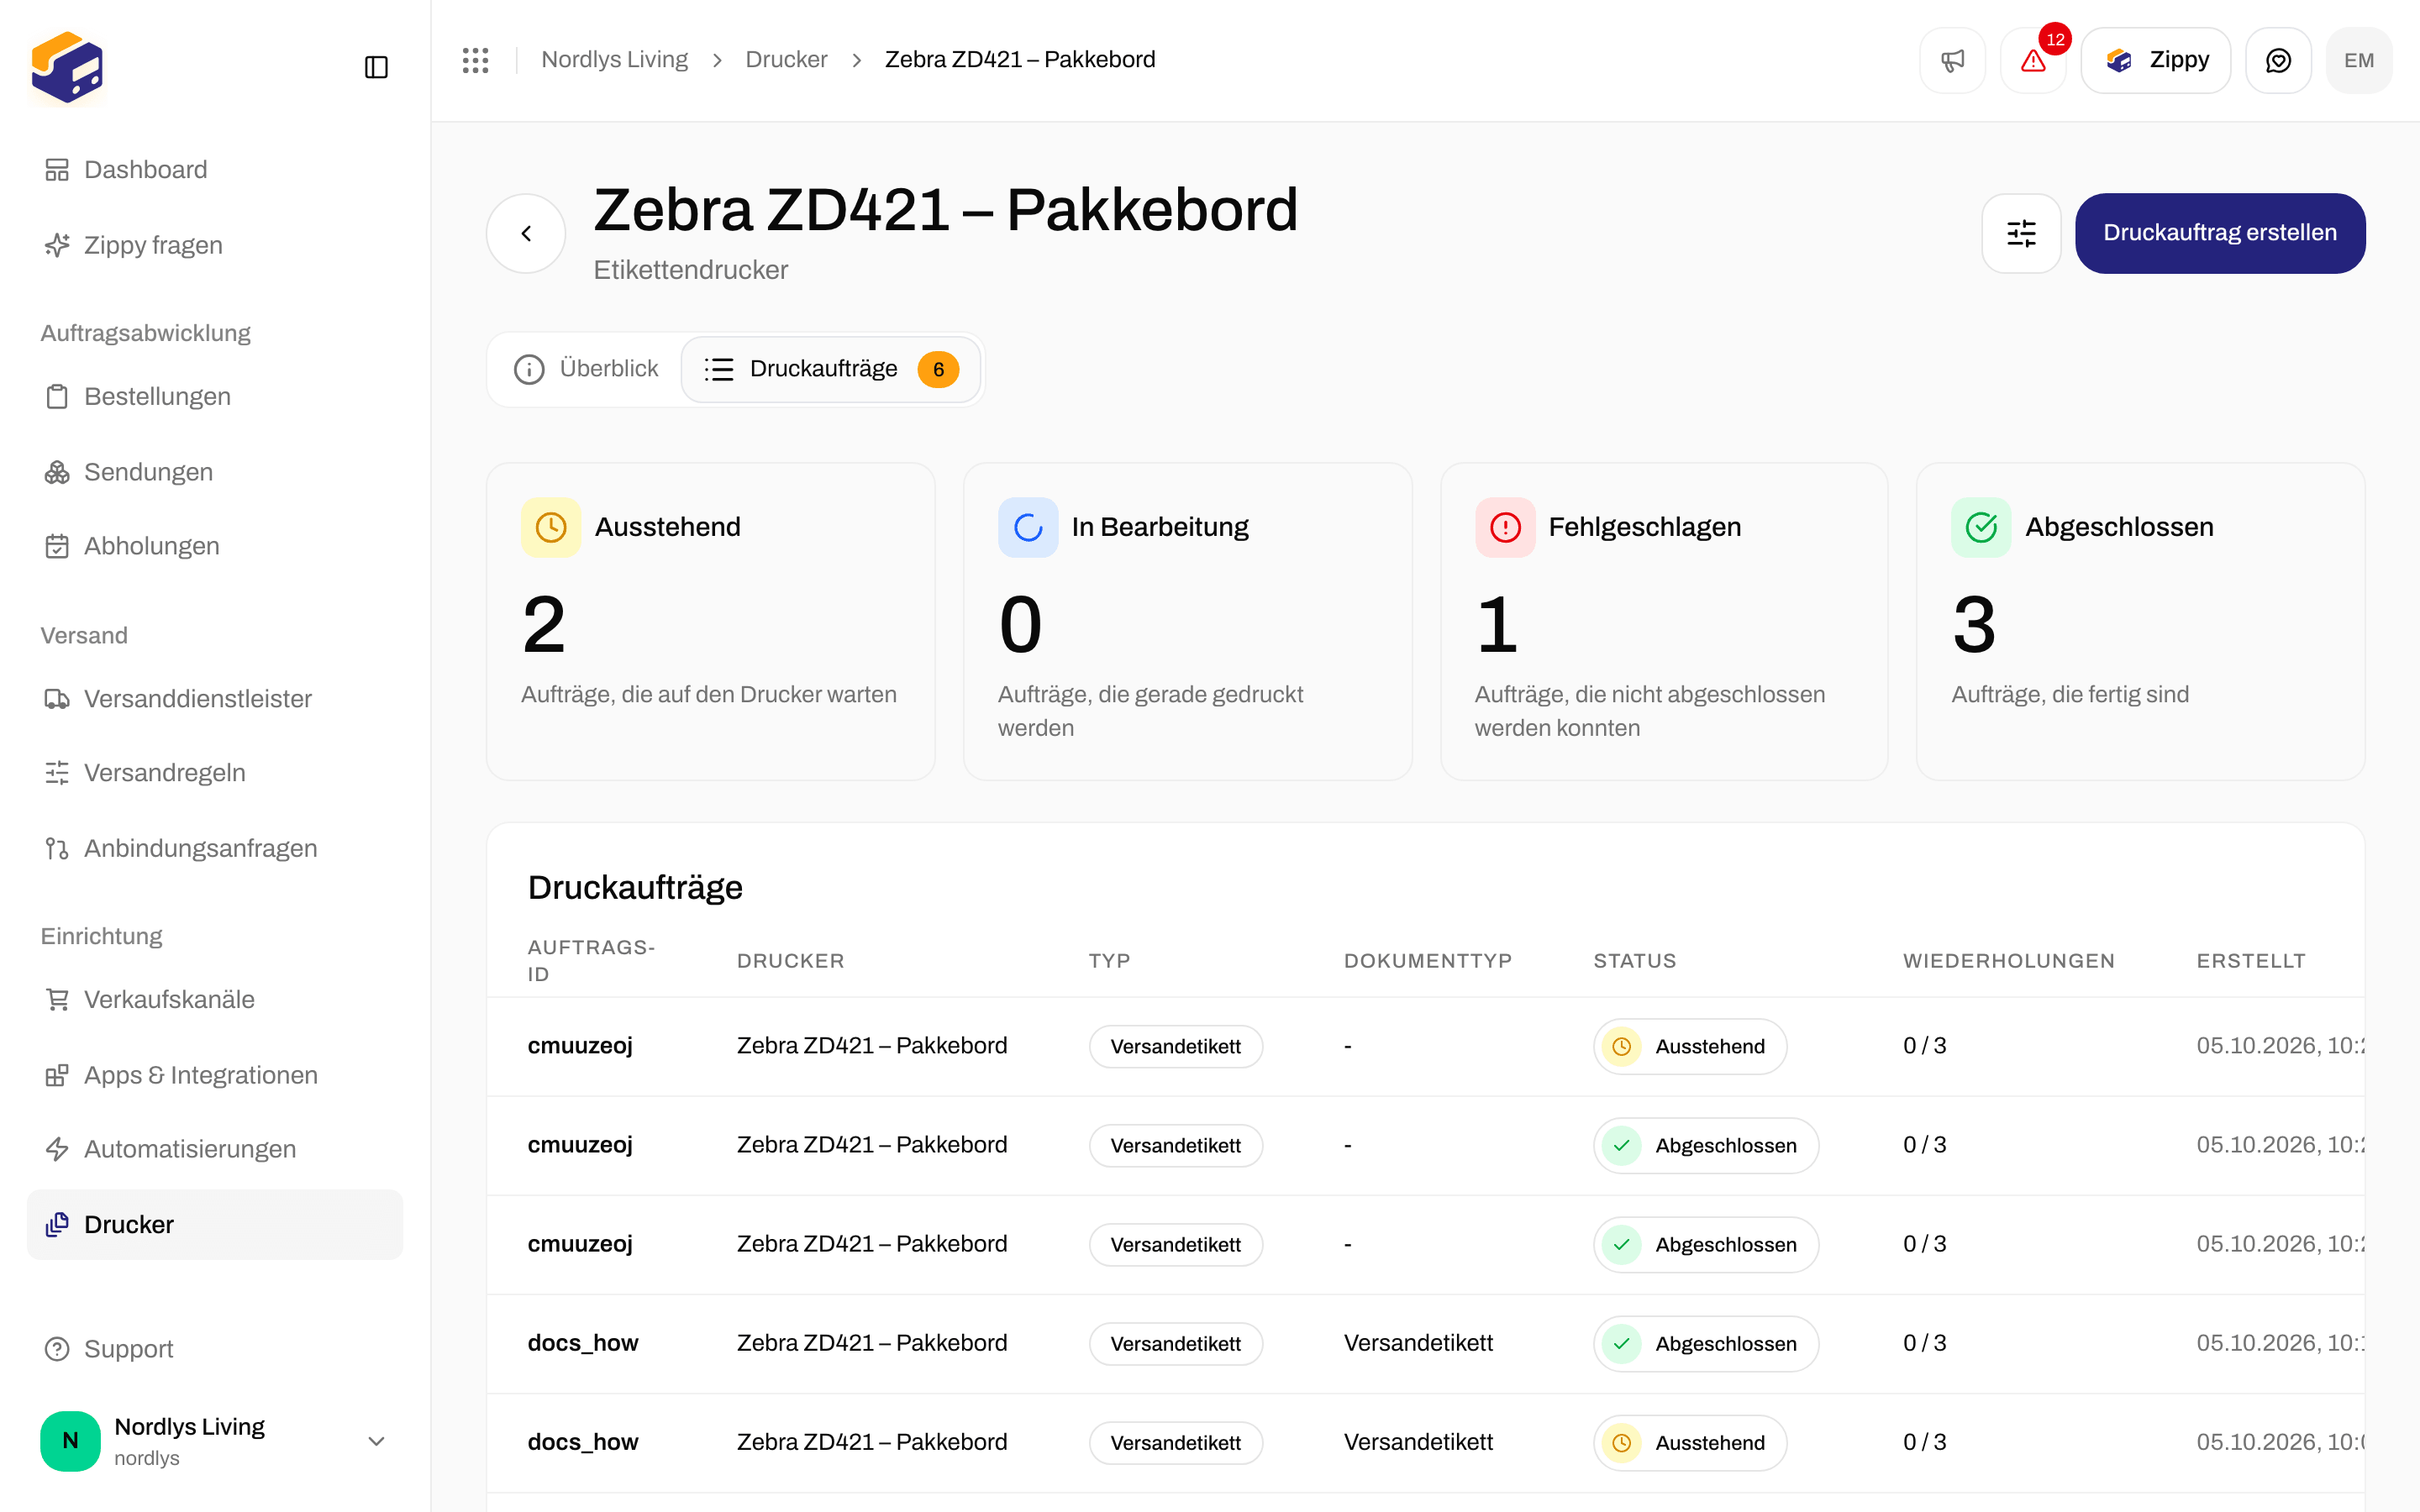Click the Automatisierungen lightning icon
2420x1512 pixels.
coord(57,1149)
